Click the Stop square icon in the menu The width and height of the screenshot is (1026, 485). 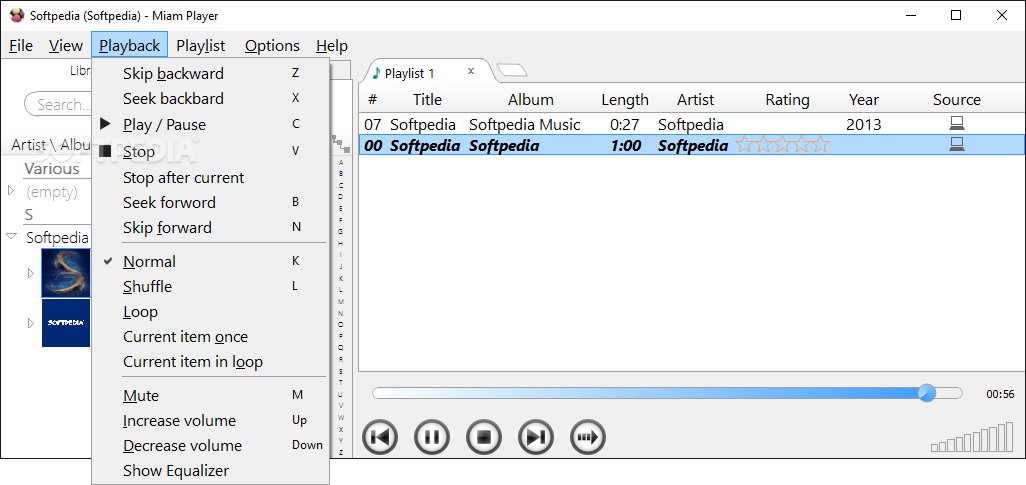click(105, 151)
